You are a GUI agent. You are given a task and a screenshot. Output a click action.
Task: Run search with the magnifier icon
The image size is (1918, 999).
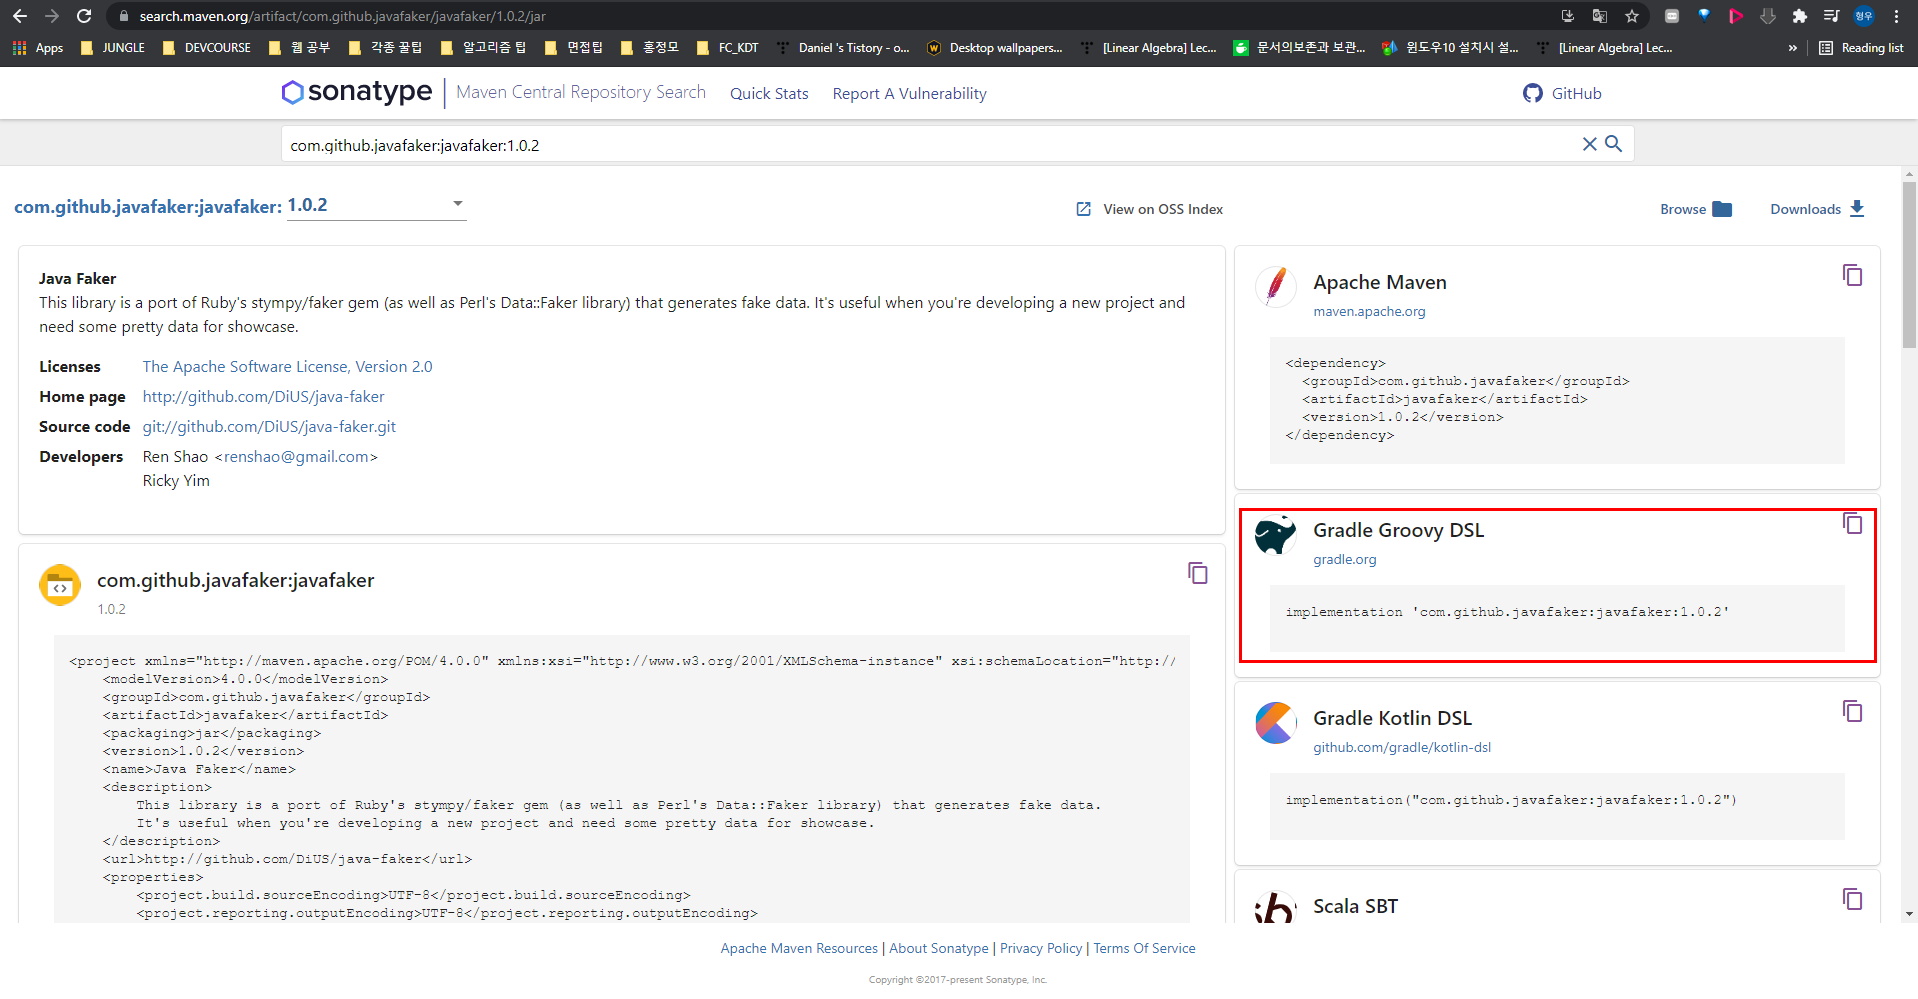[x=1613, y=144]
